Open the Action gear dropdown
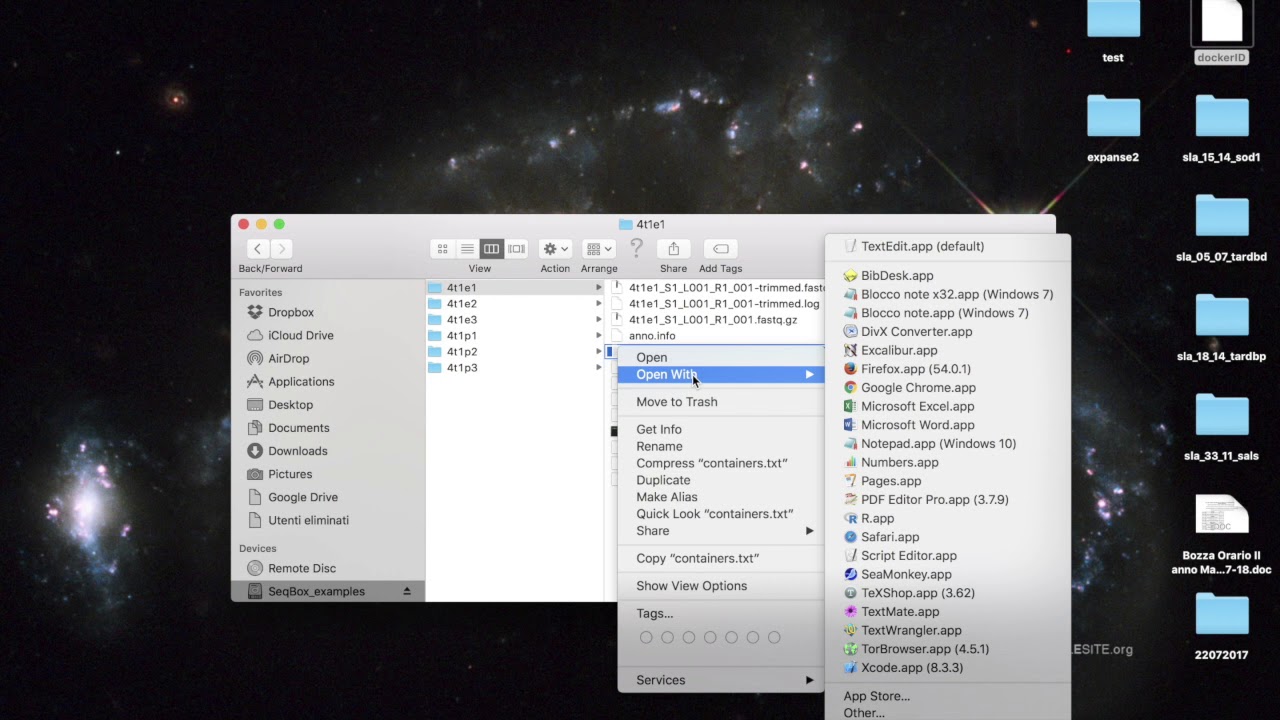1280x720 pixels. [x=555, y=249]
